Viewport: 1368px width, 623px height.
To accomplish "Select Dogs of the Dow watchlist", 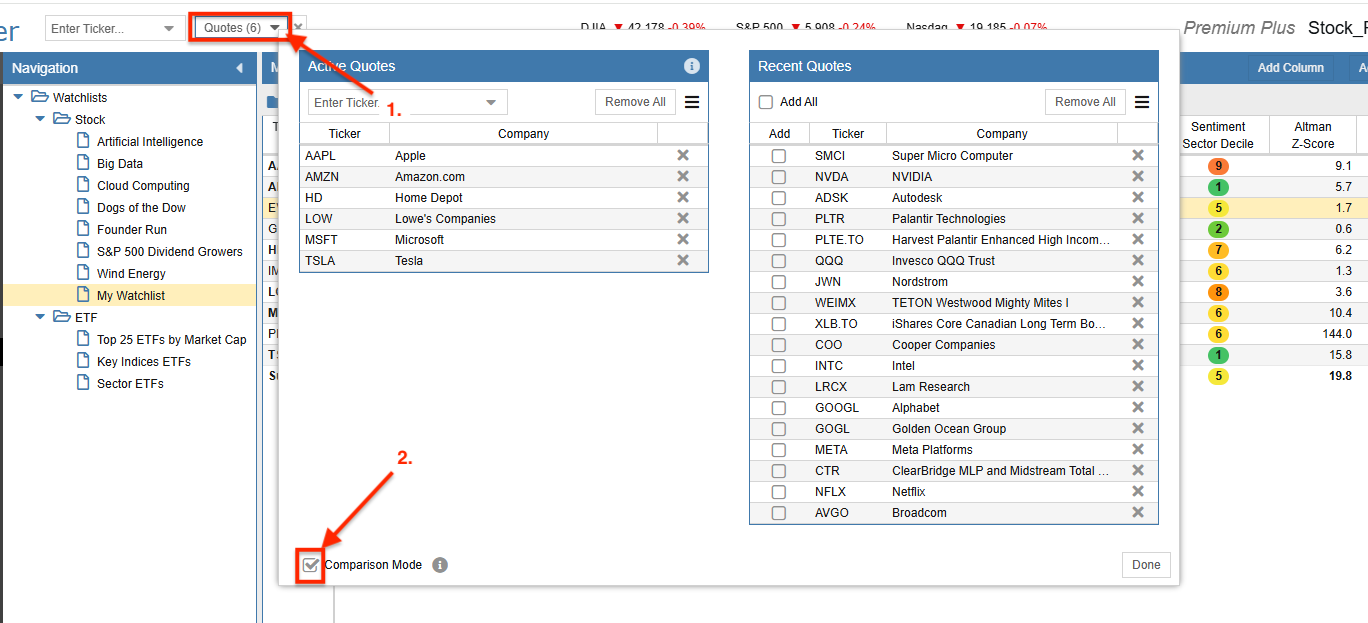I will tap(141, 207).
